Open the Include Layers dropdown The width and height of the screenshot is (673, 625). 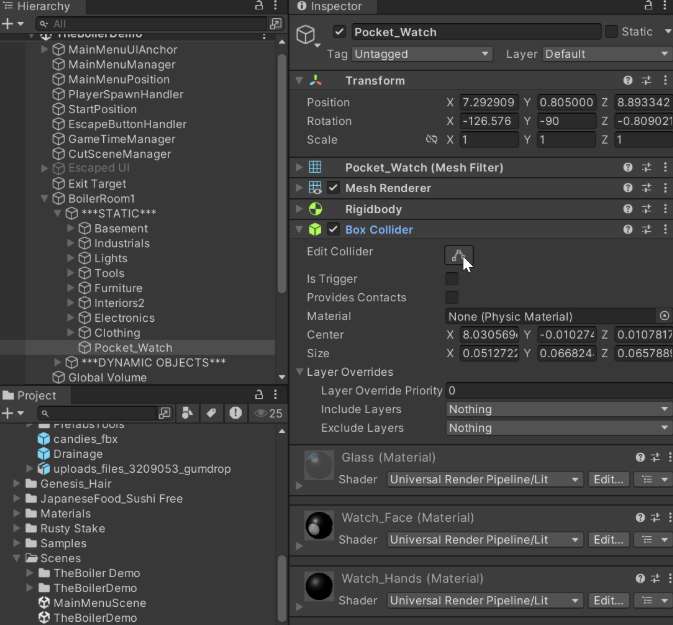click(x=558, y=409)
